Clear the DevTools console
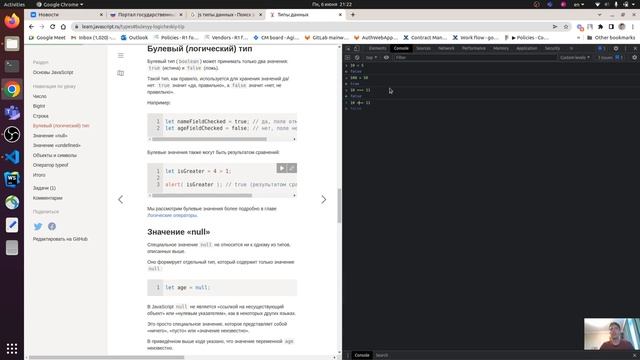Screen dimensions: 640x360 357,58
